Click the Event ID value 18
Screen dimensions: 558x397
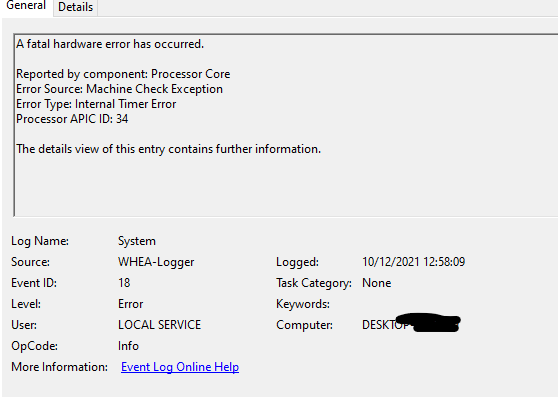(124, 283)
